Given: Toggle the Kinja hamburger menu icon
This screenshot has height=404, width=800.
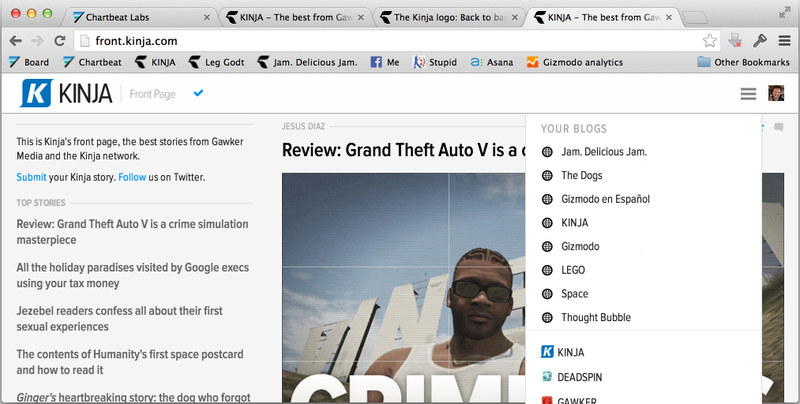Looking at the screenshot, I should tap(748, 93).
